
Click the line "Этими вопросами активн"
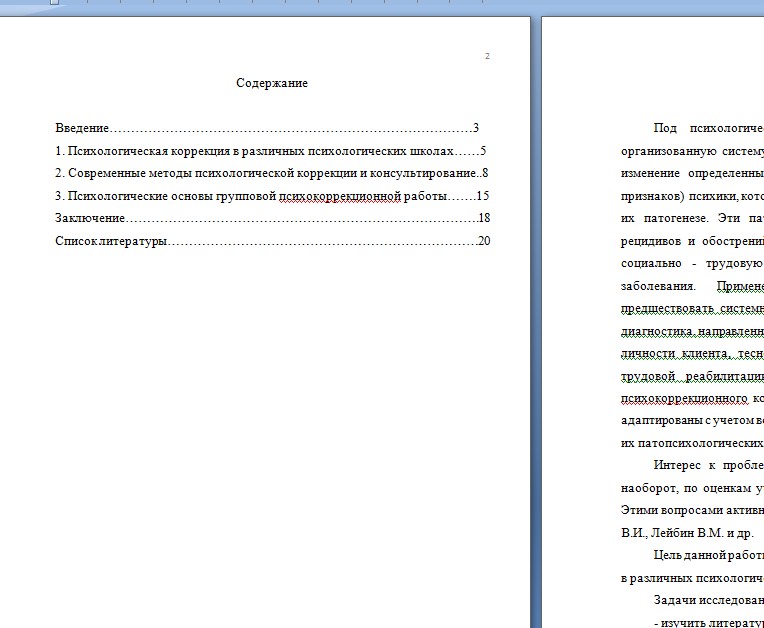[692, 510]
